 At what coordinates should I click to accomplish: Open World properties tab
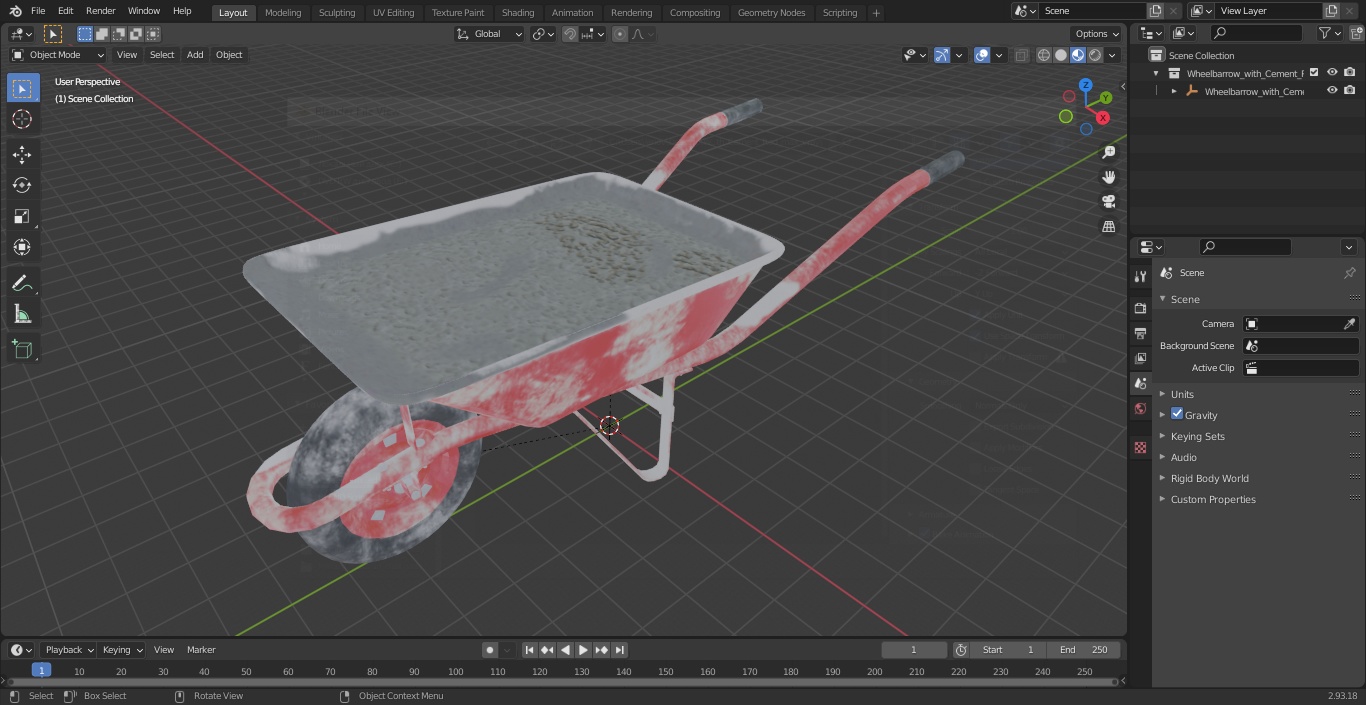pyautogui.click(x=1140, y=408)
